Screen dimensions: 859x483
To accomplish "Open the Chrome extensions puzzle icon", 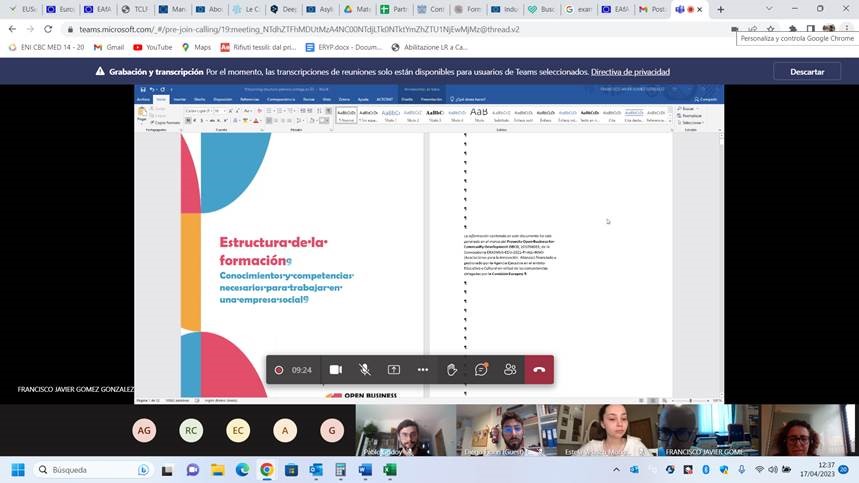I will (793, 29).
